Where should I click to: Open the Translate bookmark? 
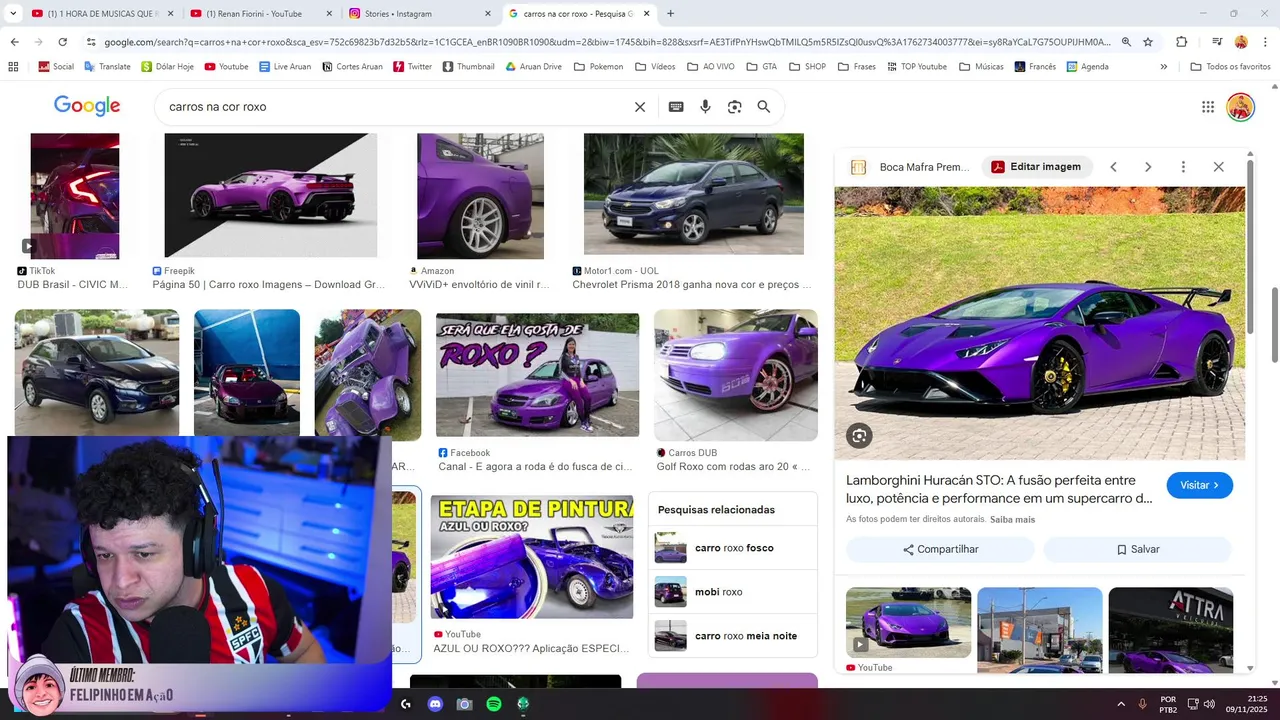pos(107,67)
